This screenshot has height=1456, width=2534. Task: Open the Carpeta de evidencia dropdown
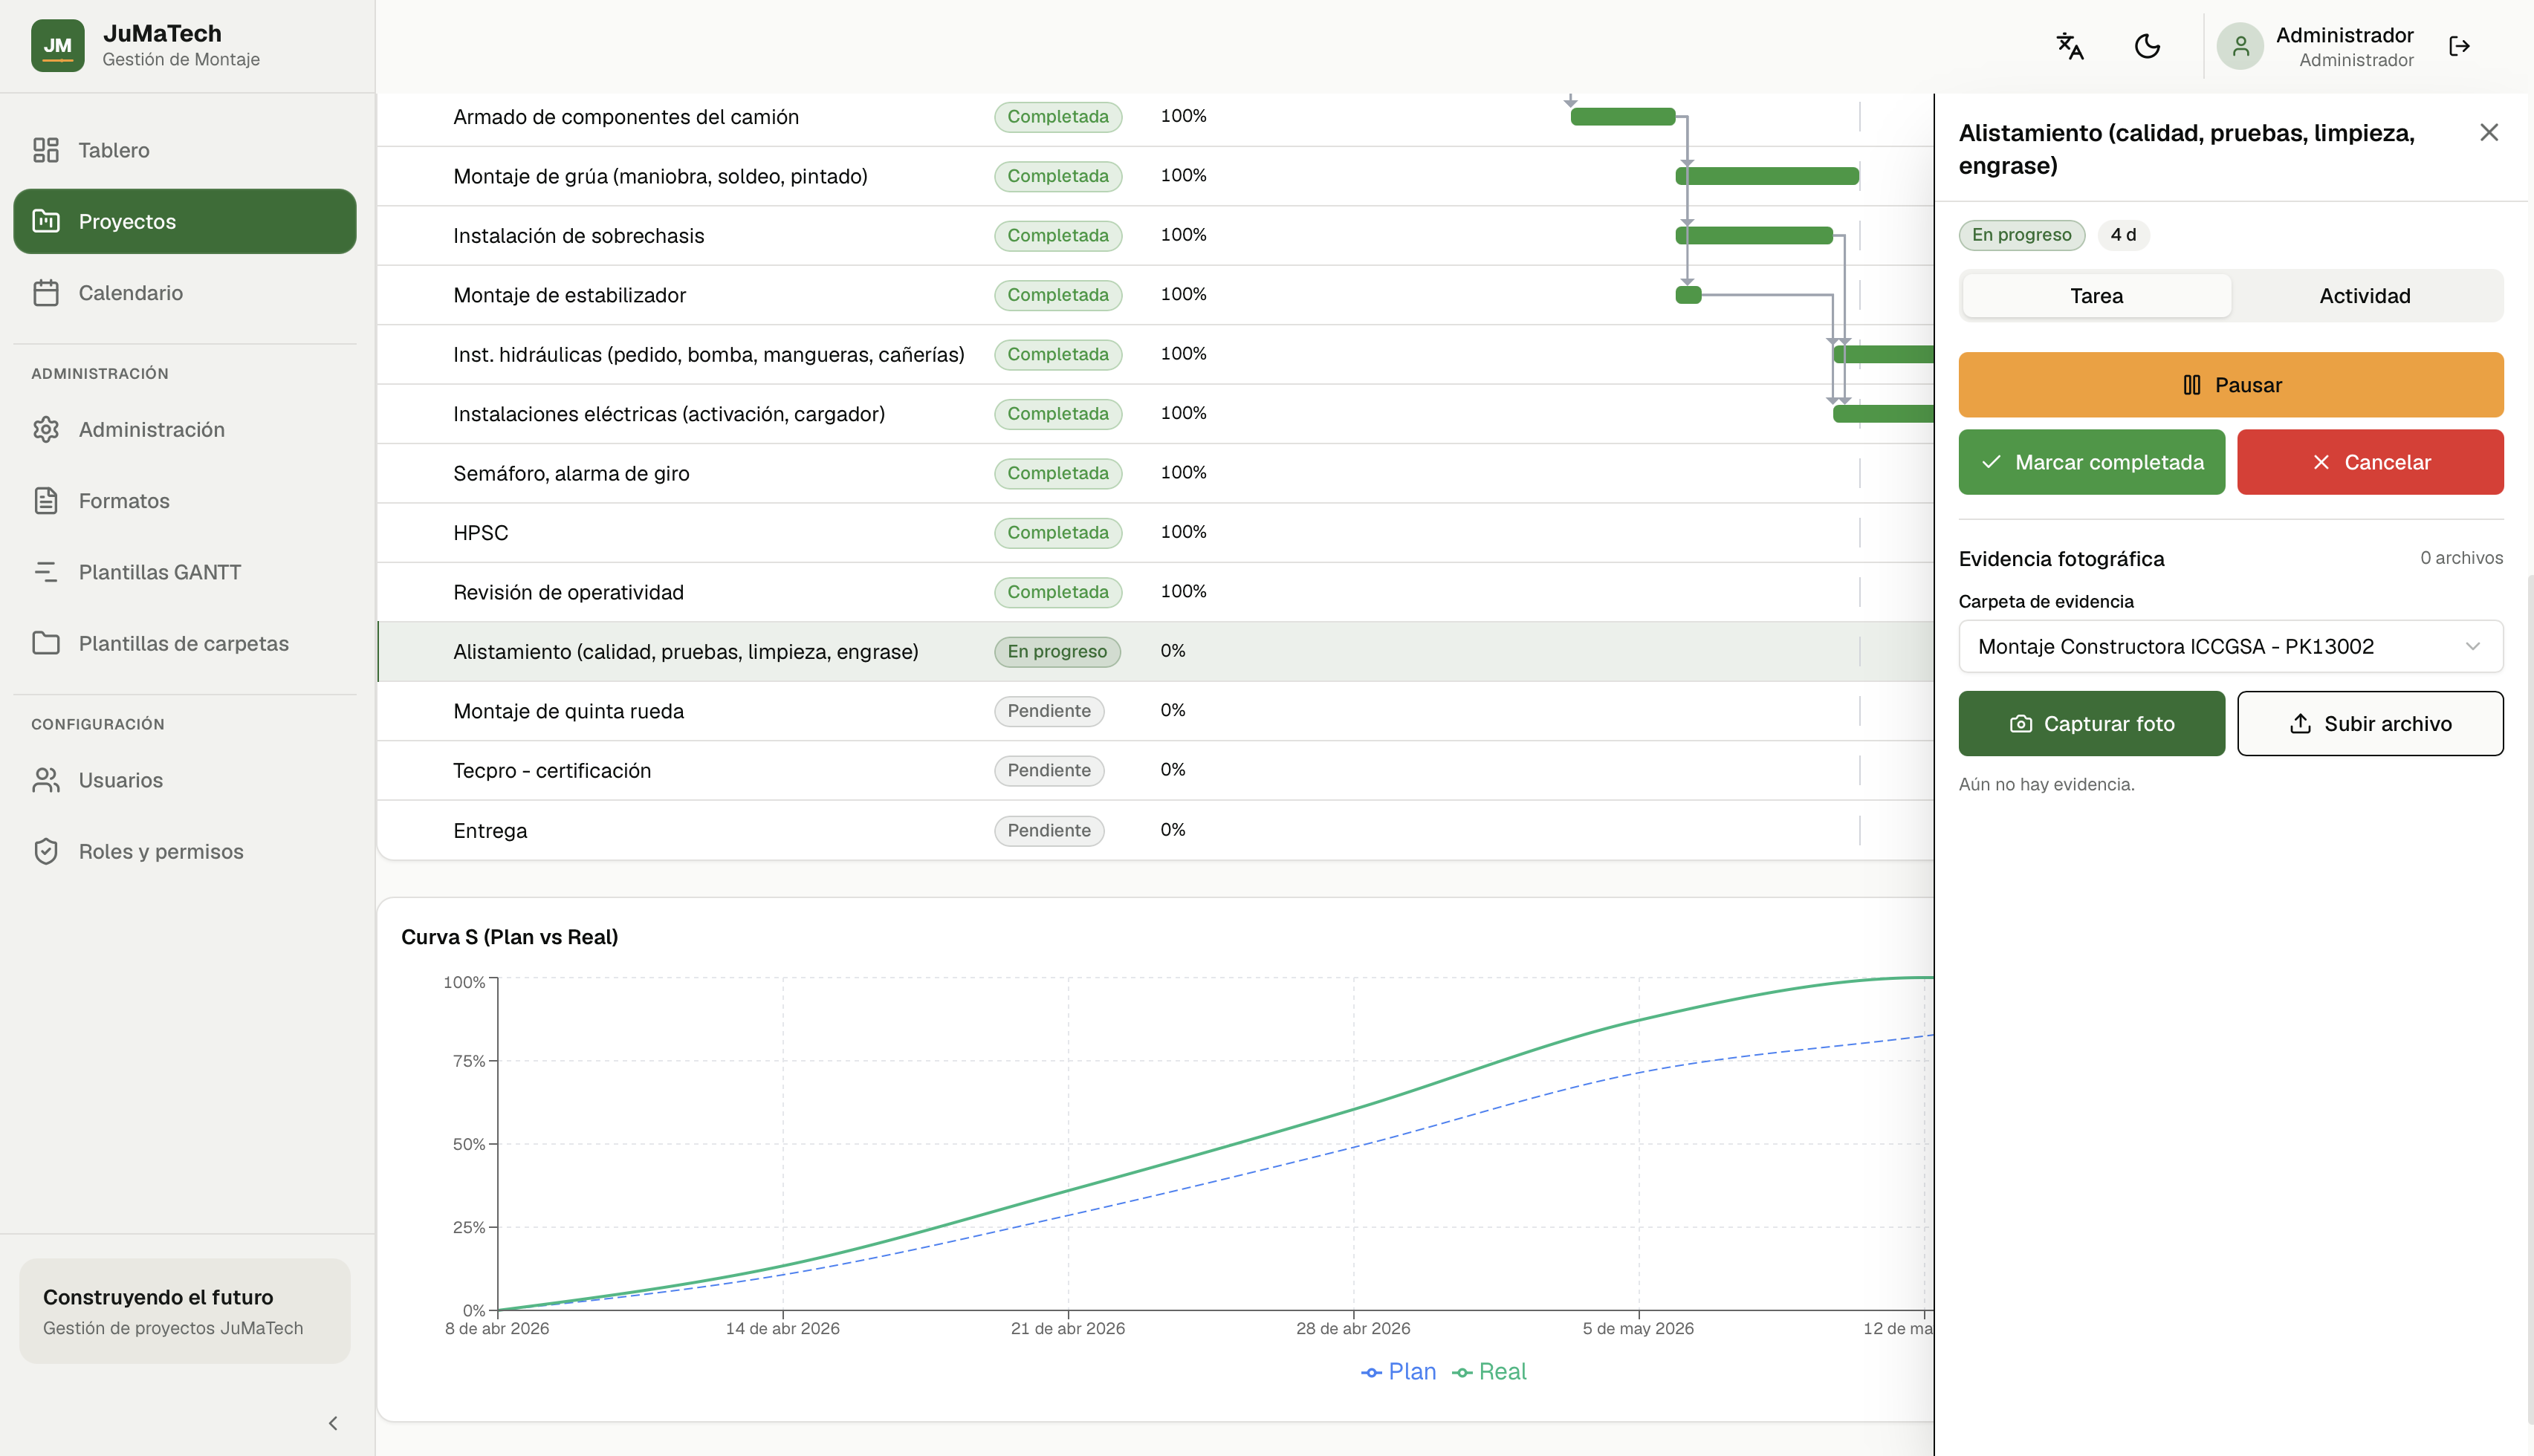2230,647
